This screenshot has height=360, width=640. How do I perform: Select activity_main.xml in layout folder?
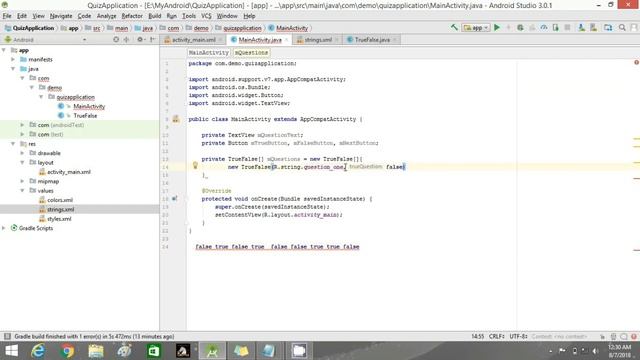tap(69, 172)
